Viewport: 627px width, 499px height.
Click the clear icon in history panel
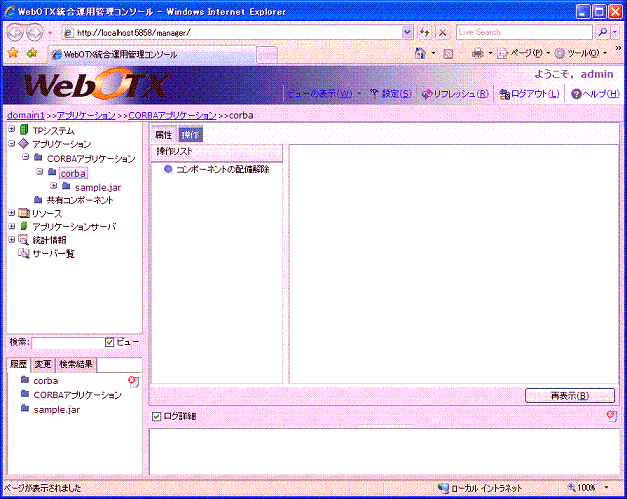(x=133, y=381)
